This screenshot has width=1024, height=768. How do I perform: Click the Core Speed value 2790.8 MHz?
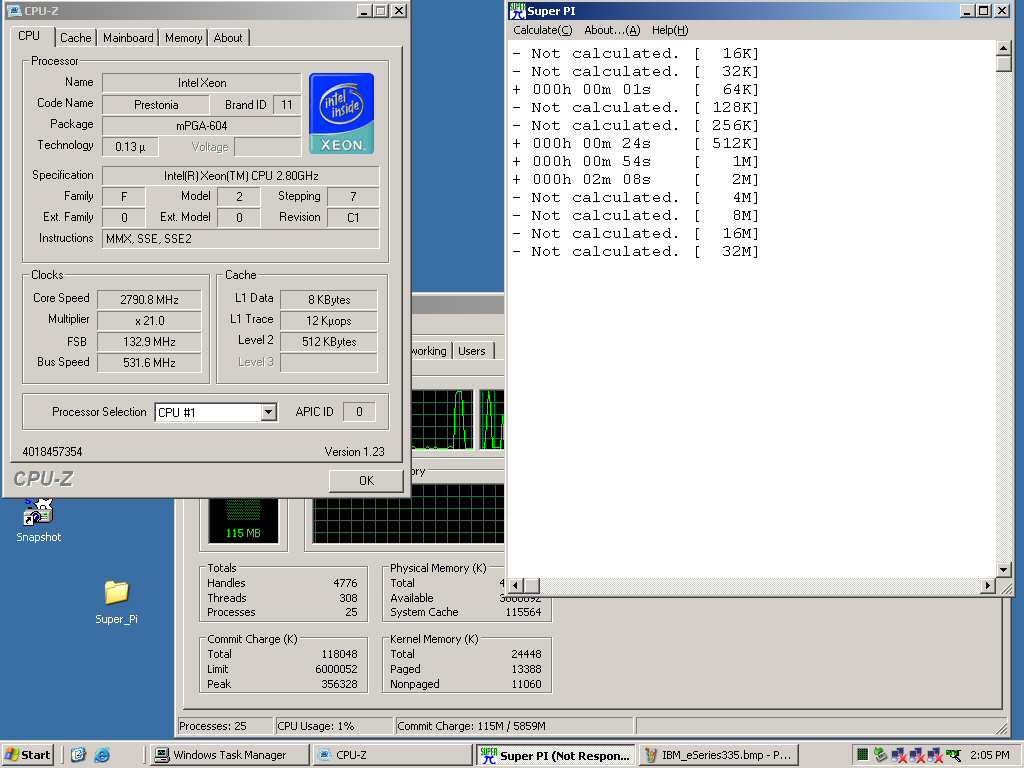tap(149, 300)
